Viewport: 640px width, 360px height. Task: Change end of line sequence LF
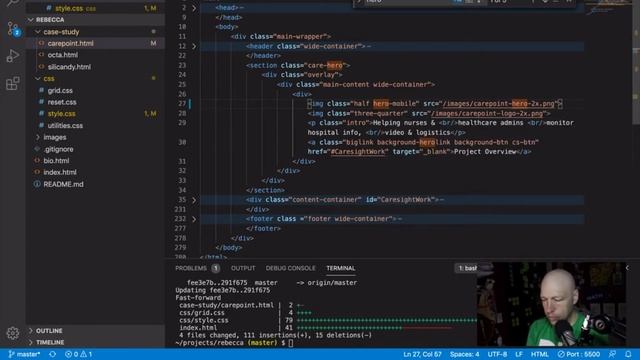(x=519, y=354)
